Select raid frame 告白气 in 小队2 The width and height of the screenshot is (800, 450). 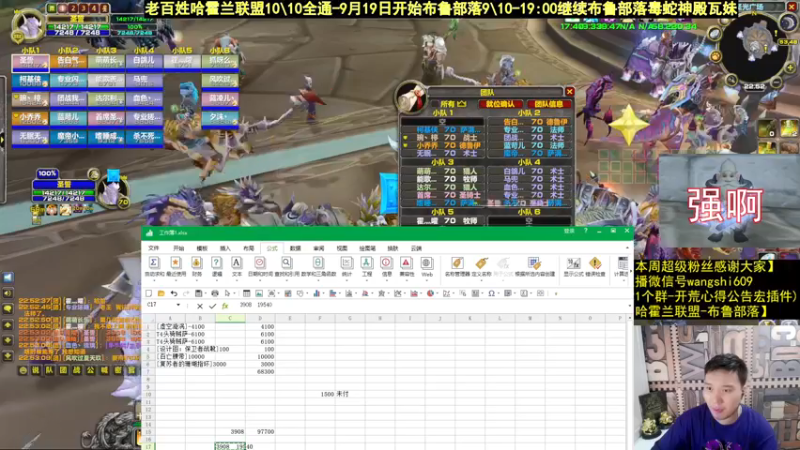[x=68, y=61]
